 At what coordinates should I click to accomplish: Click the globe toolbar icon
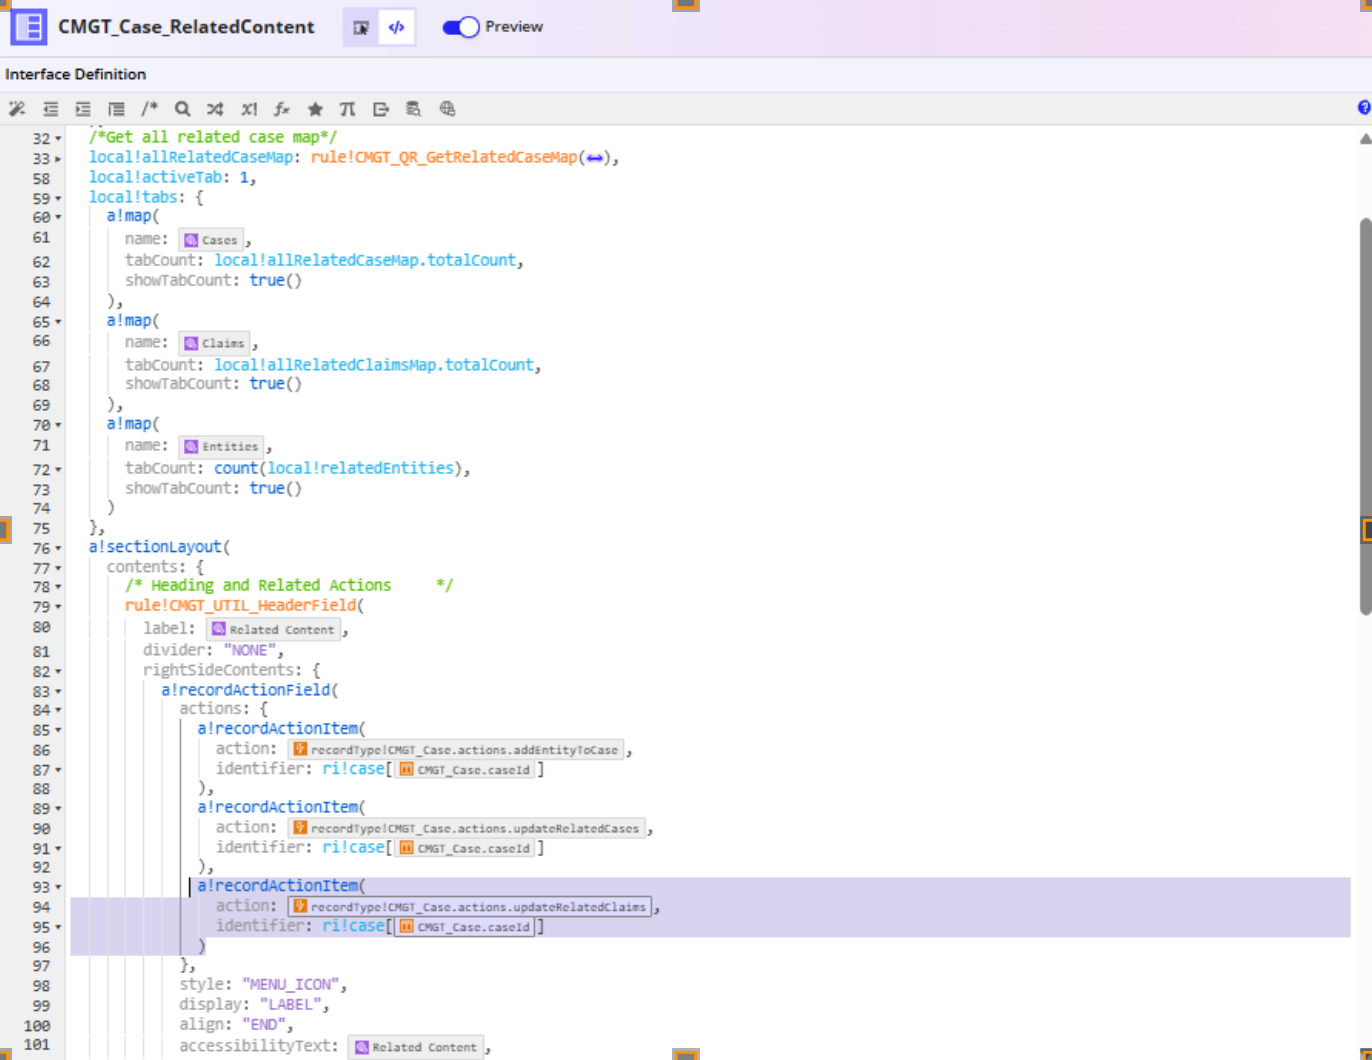pyautogui.click(x=447, y=109)
